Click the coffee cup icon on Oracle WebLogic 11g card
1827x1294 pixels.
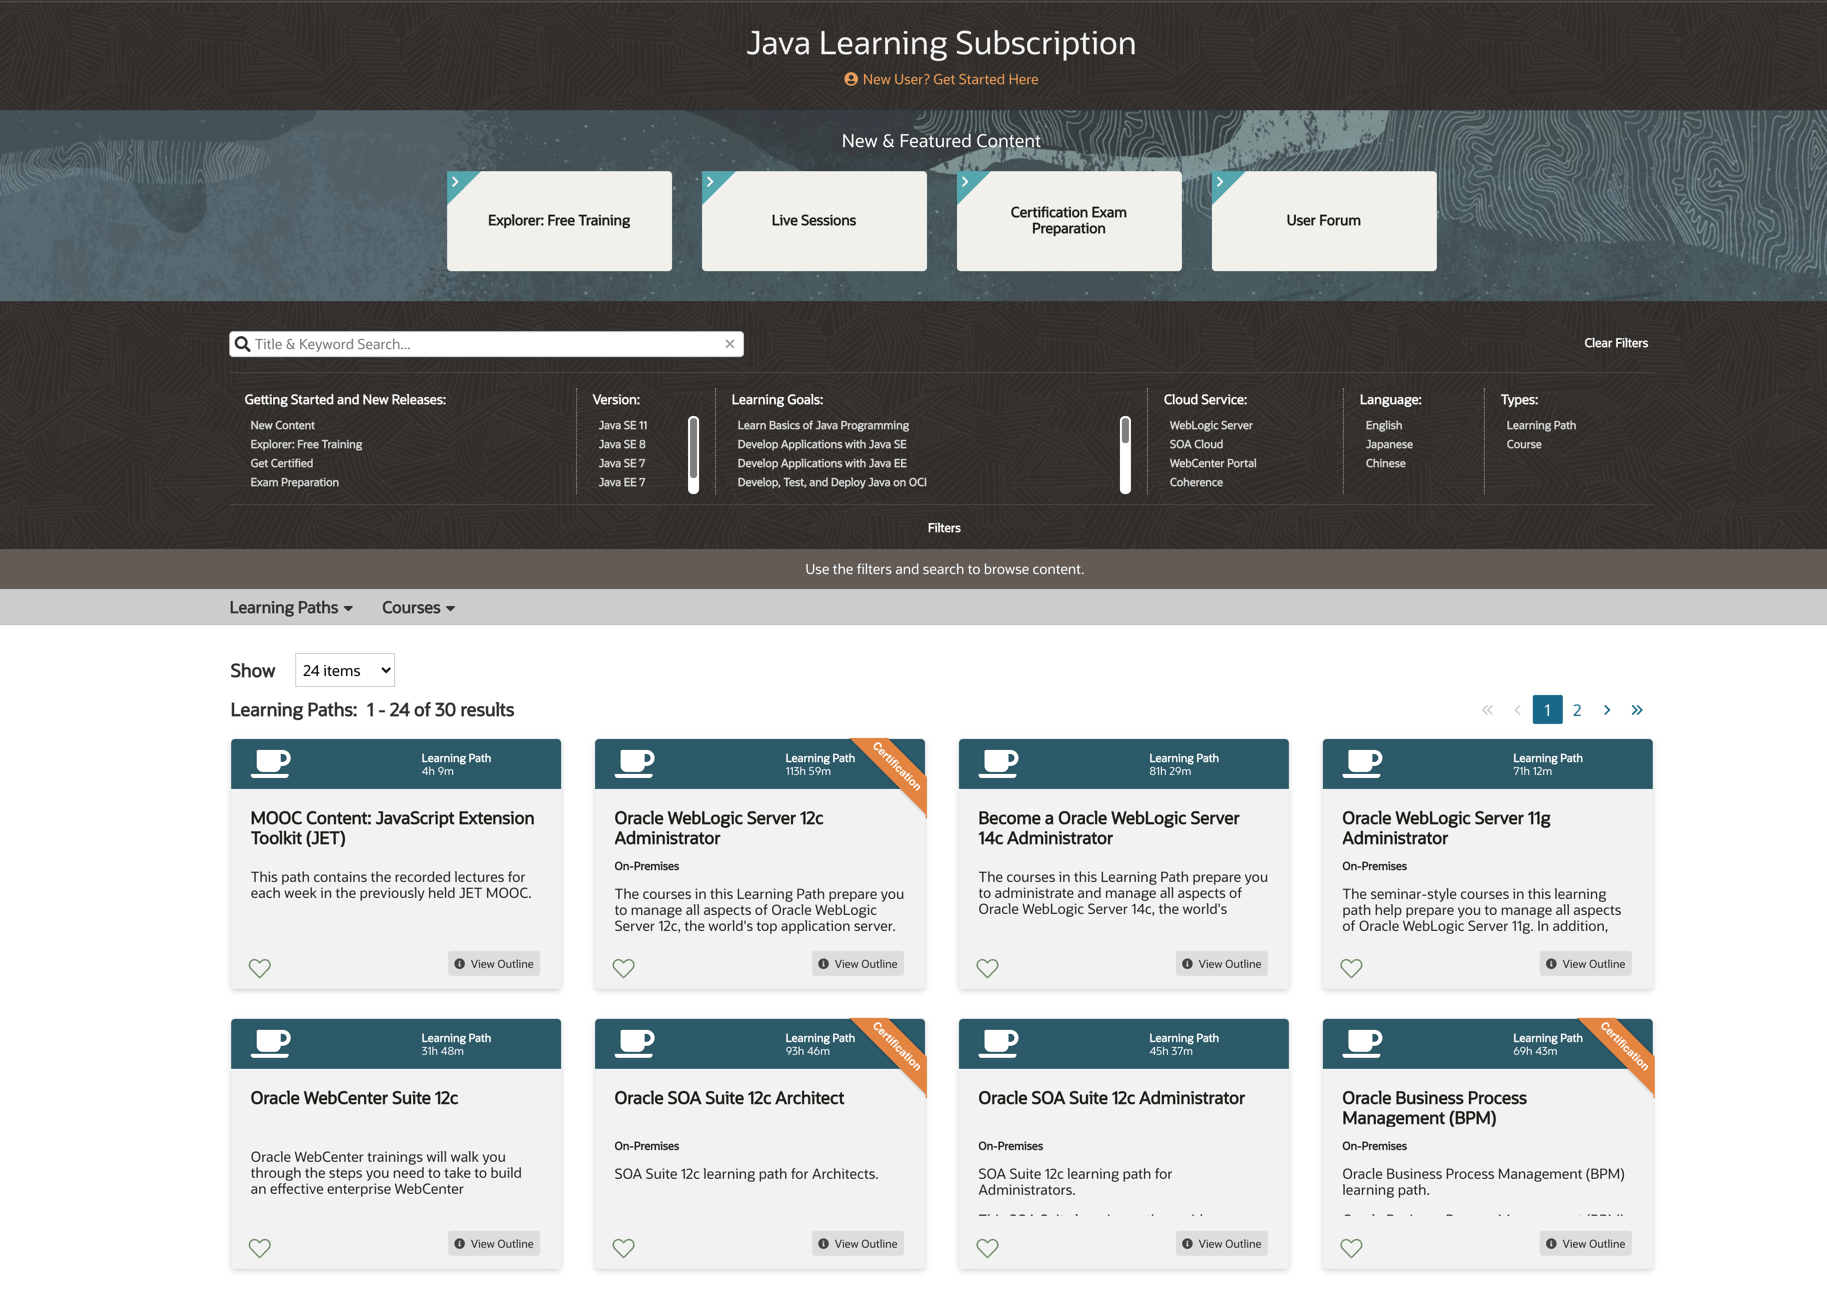pos(1362,764)
